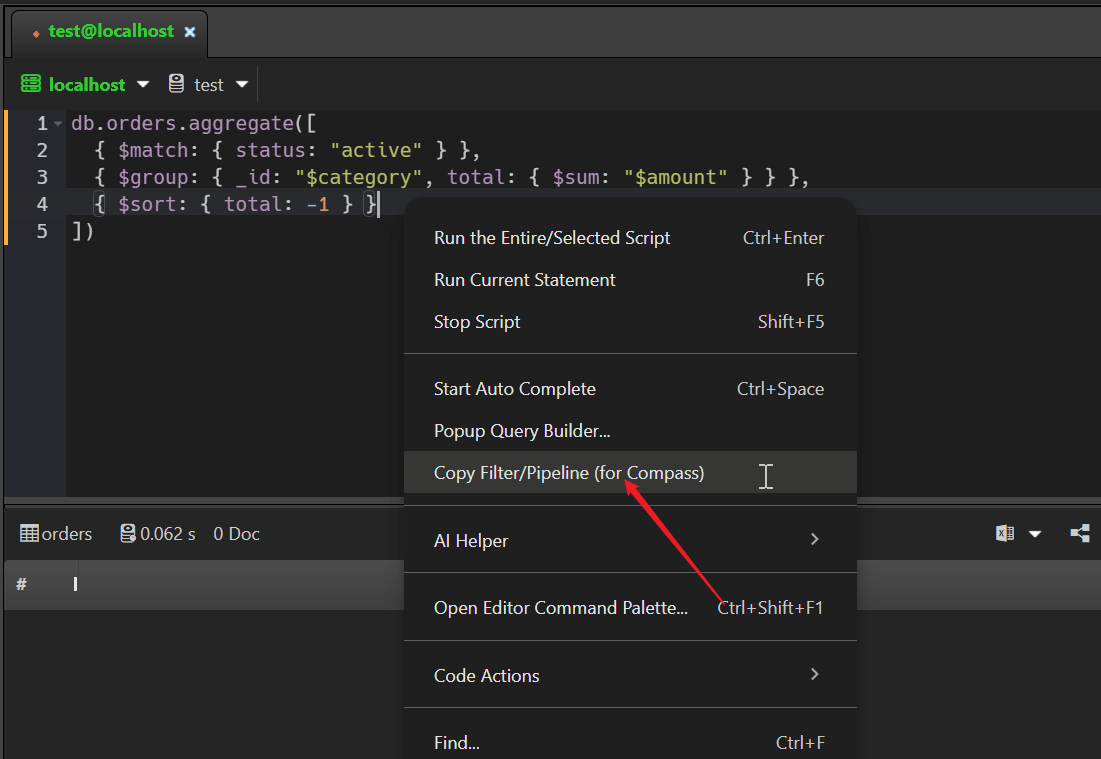Open Editor Command Palette... entry
This screenshot has width=1101, height=759.
coord(630,608)
